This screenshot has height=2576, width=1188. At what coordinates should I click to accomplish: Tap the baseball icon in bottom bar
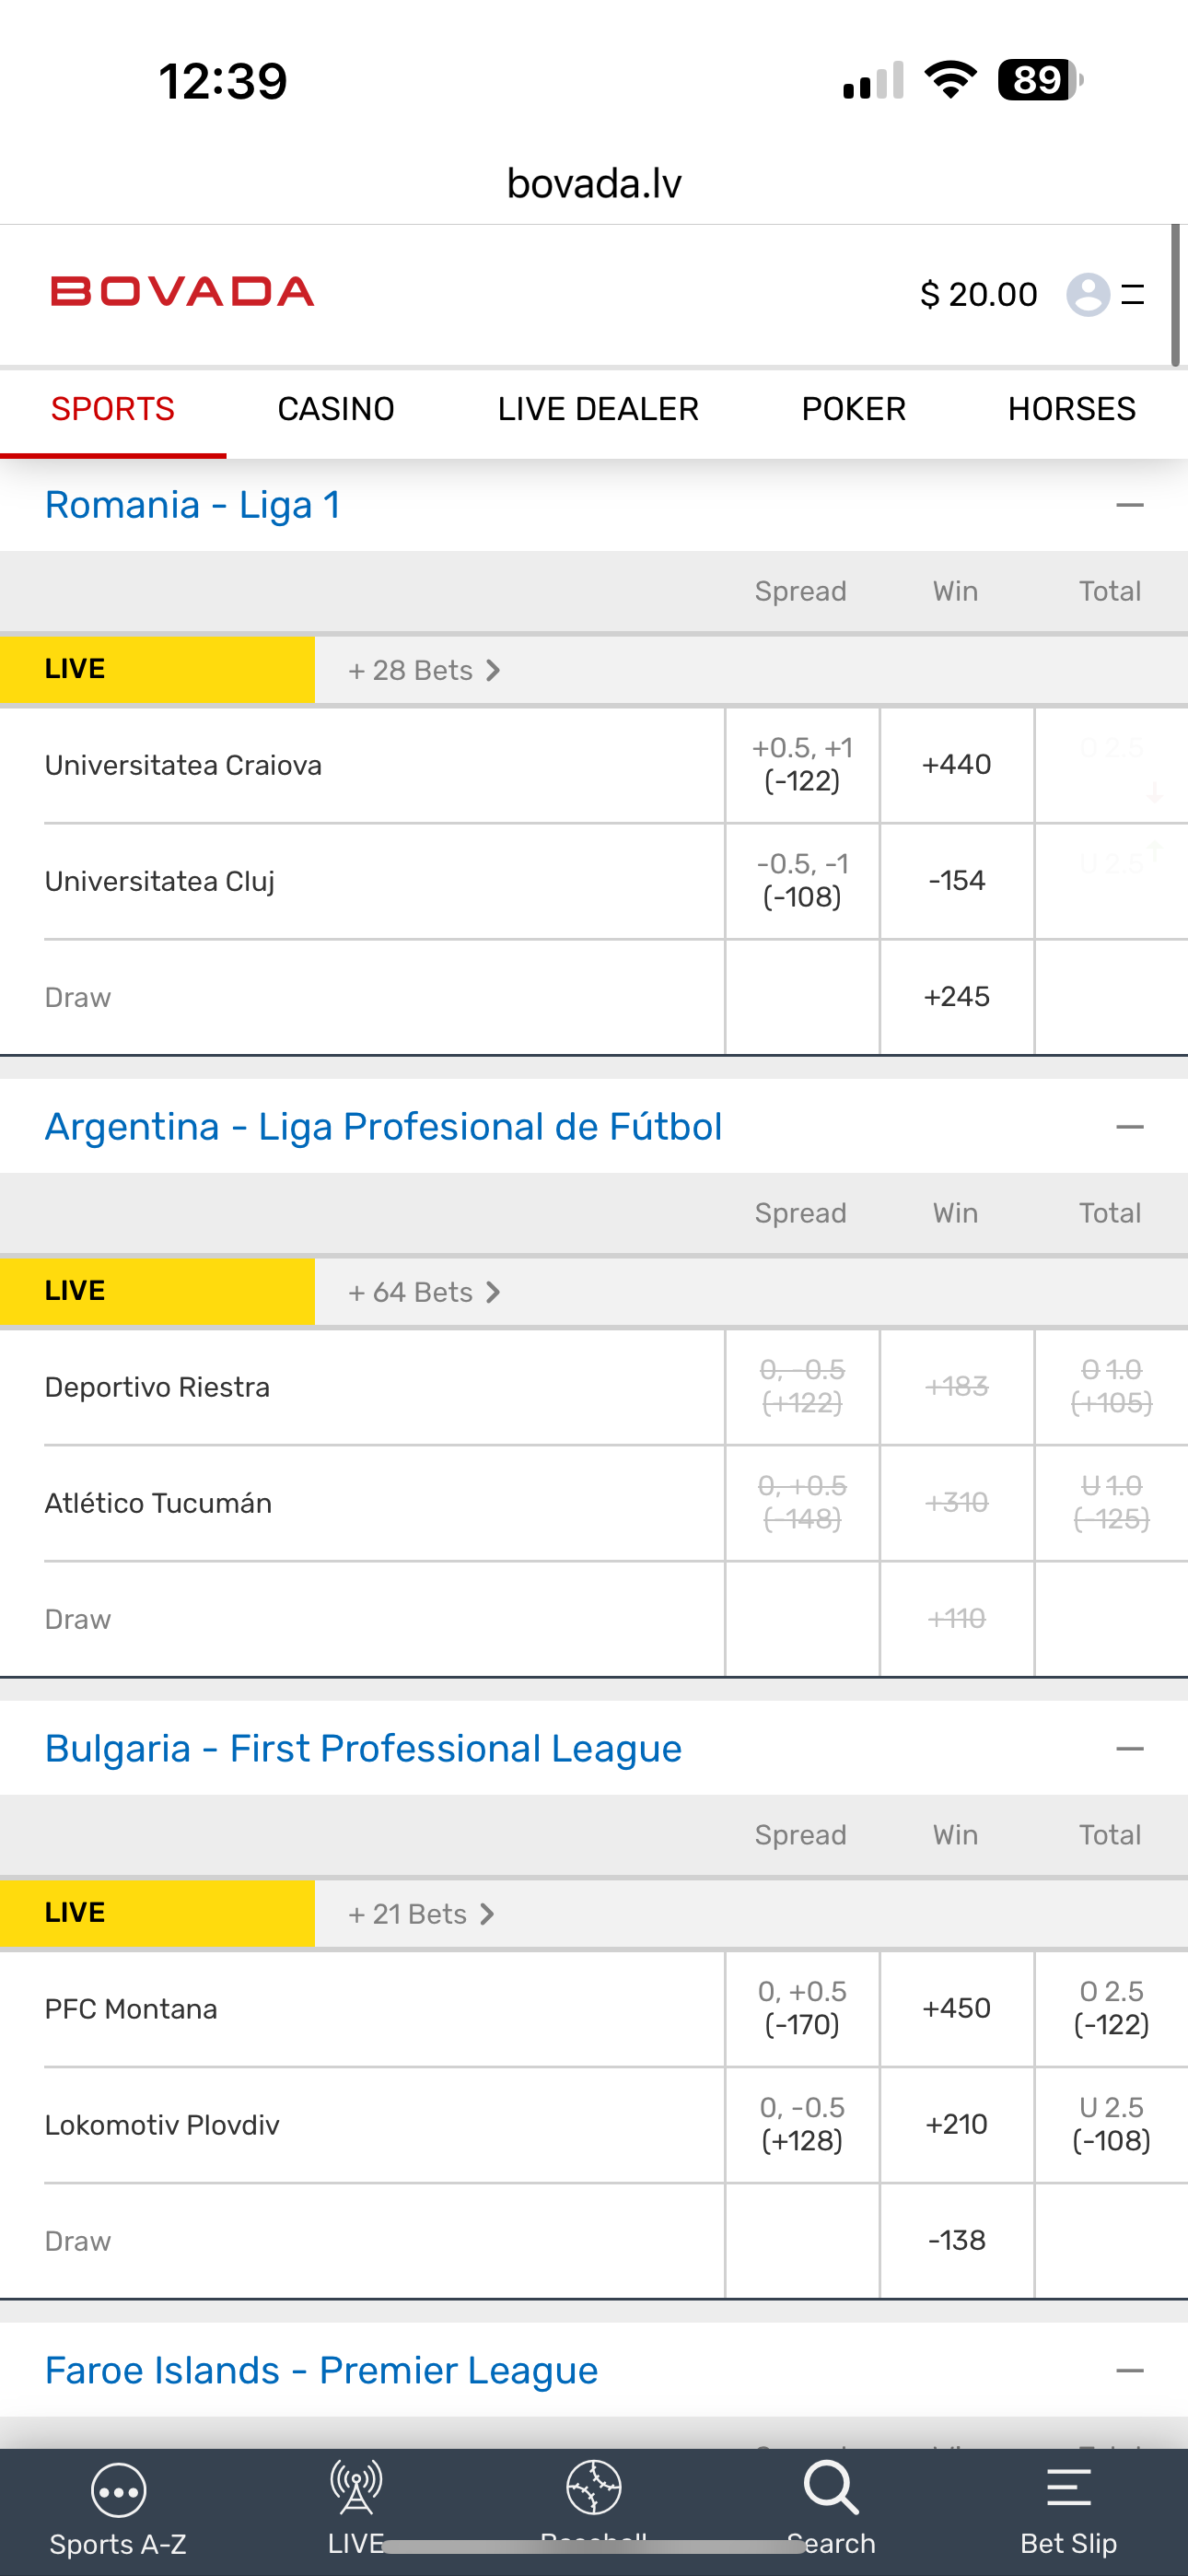[594, 2487]
